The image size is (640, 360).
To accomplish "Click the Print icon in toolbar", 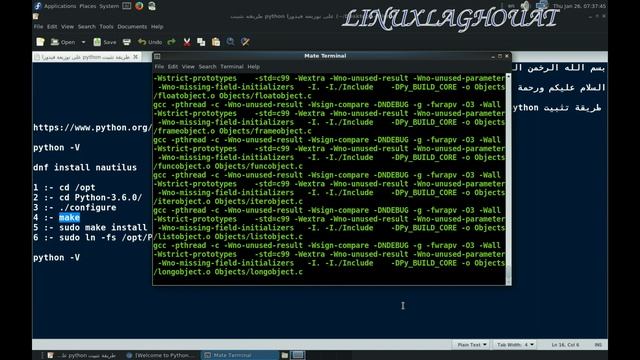I will pyautogui.click(x=127, y=42).
